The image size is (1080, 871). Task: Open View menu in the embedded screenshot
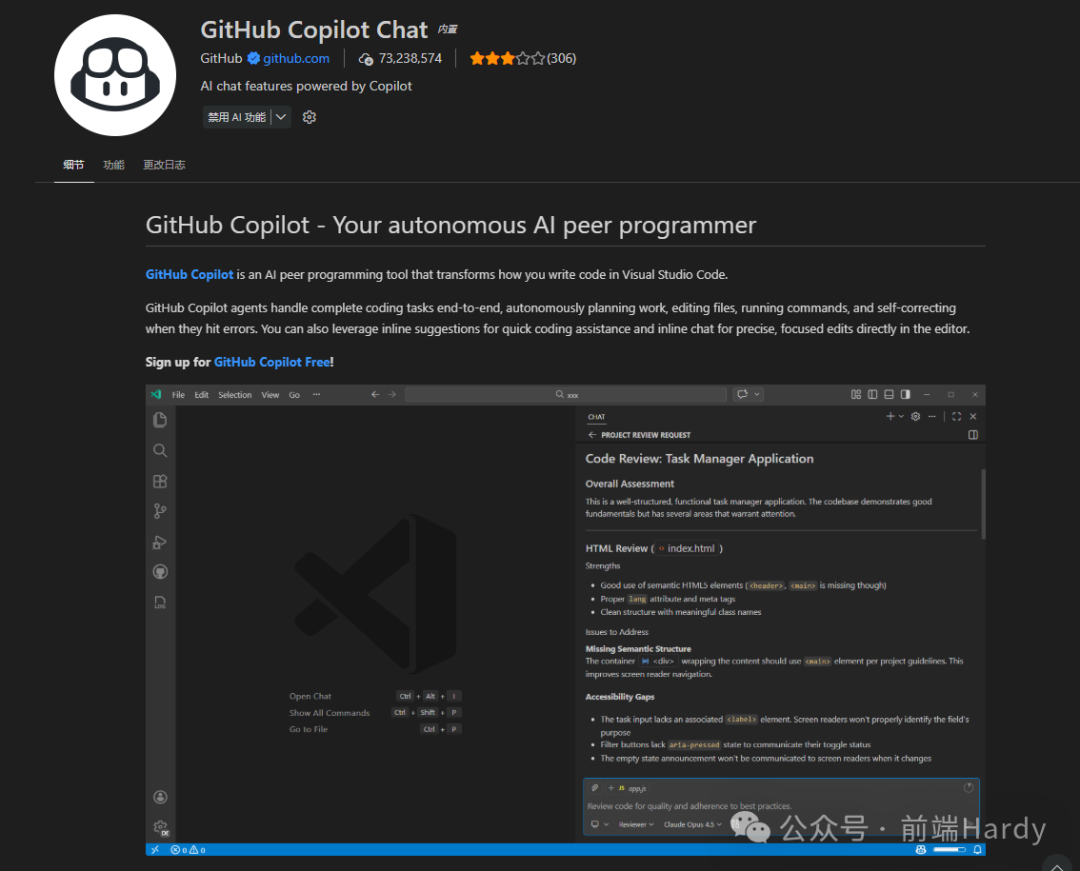point(270,395)
